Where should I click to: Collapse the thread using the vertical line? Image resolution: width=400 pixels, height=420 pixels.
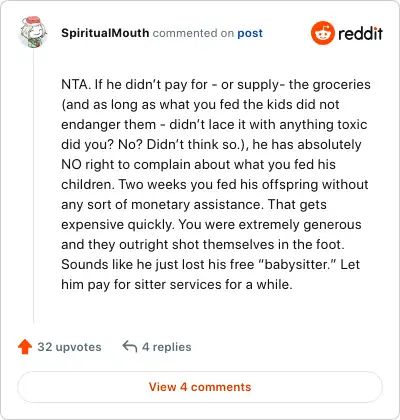(x=33, y=187)
